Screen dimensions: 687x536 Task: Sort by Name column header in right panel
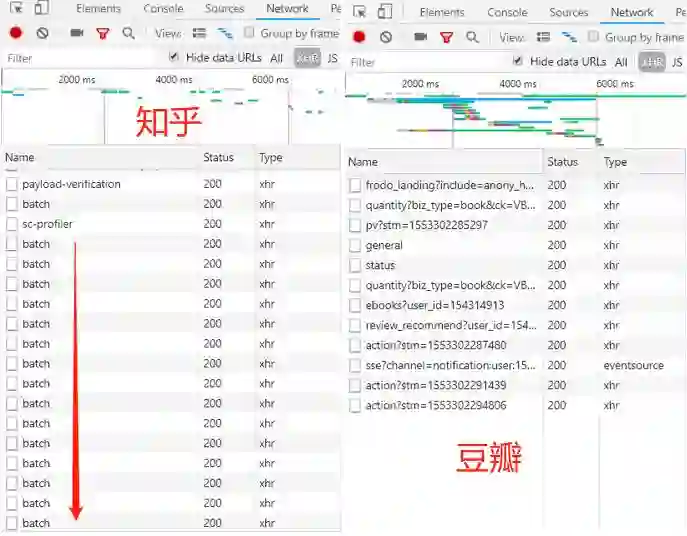444,162
